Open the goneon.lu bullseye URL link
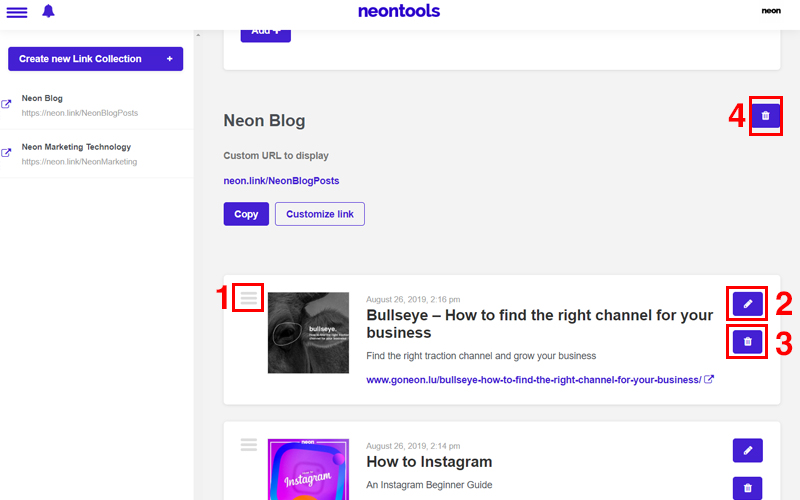Viewport: 800px width, 500px height. [534, 380]
